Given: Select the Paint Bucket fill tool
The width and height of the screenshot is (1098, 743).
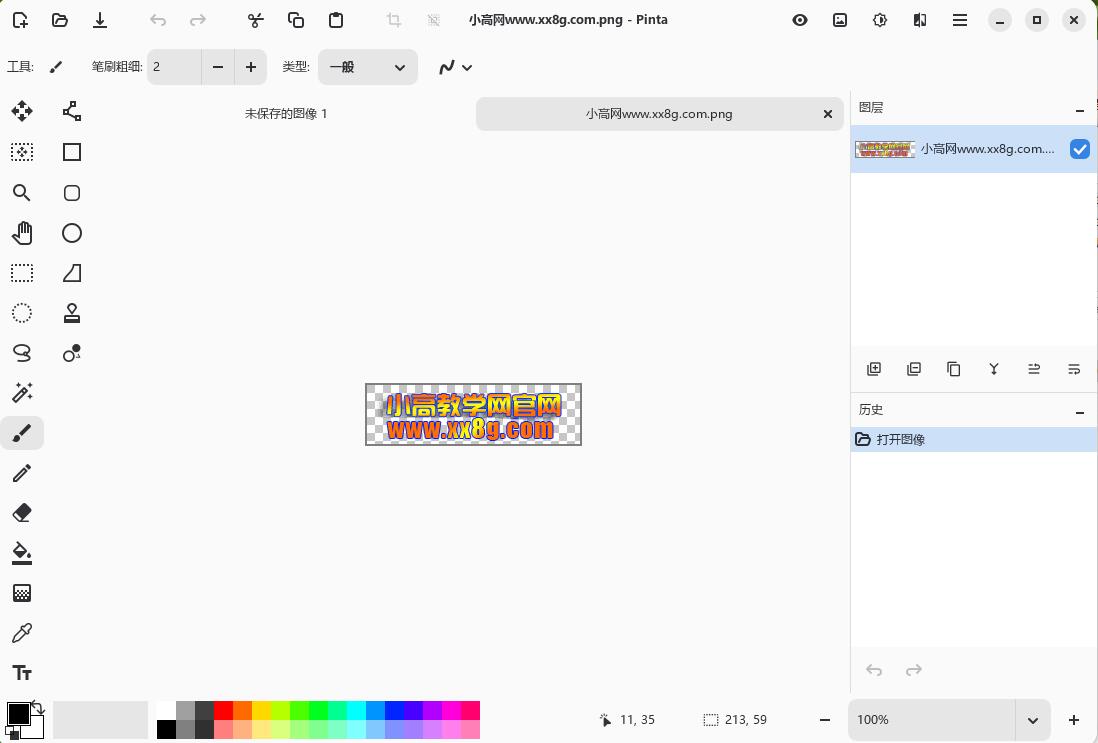Looking at the screenshot, I should 22,553.
